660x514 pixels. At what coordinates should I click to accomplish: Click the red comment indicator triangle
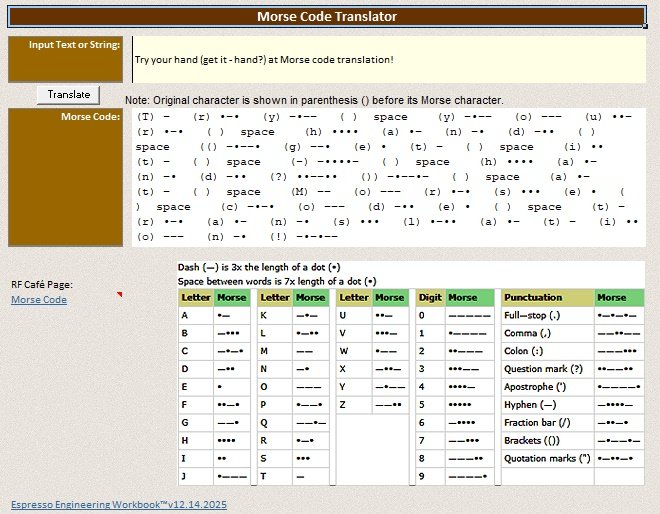click(120, 295)
